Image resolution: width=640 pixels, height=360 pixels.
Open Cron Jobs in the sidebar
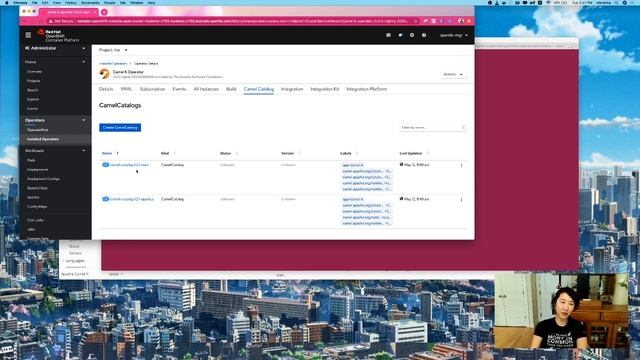[x=35, y=220]
